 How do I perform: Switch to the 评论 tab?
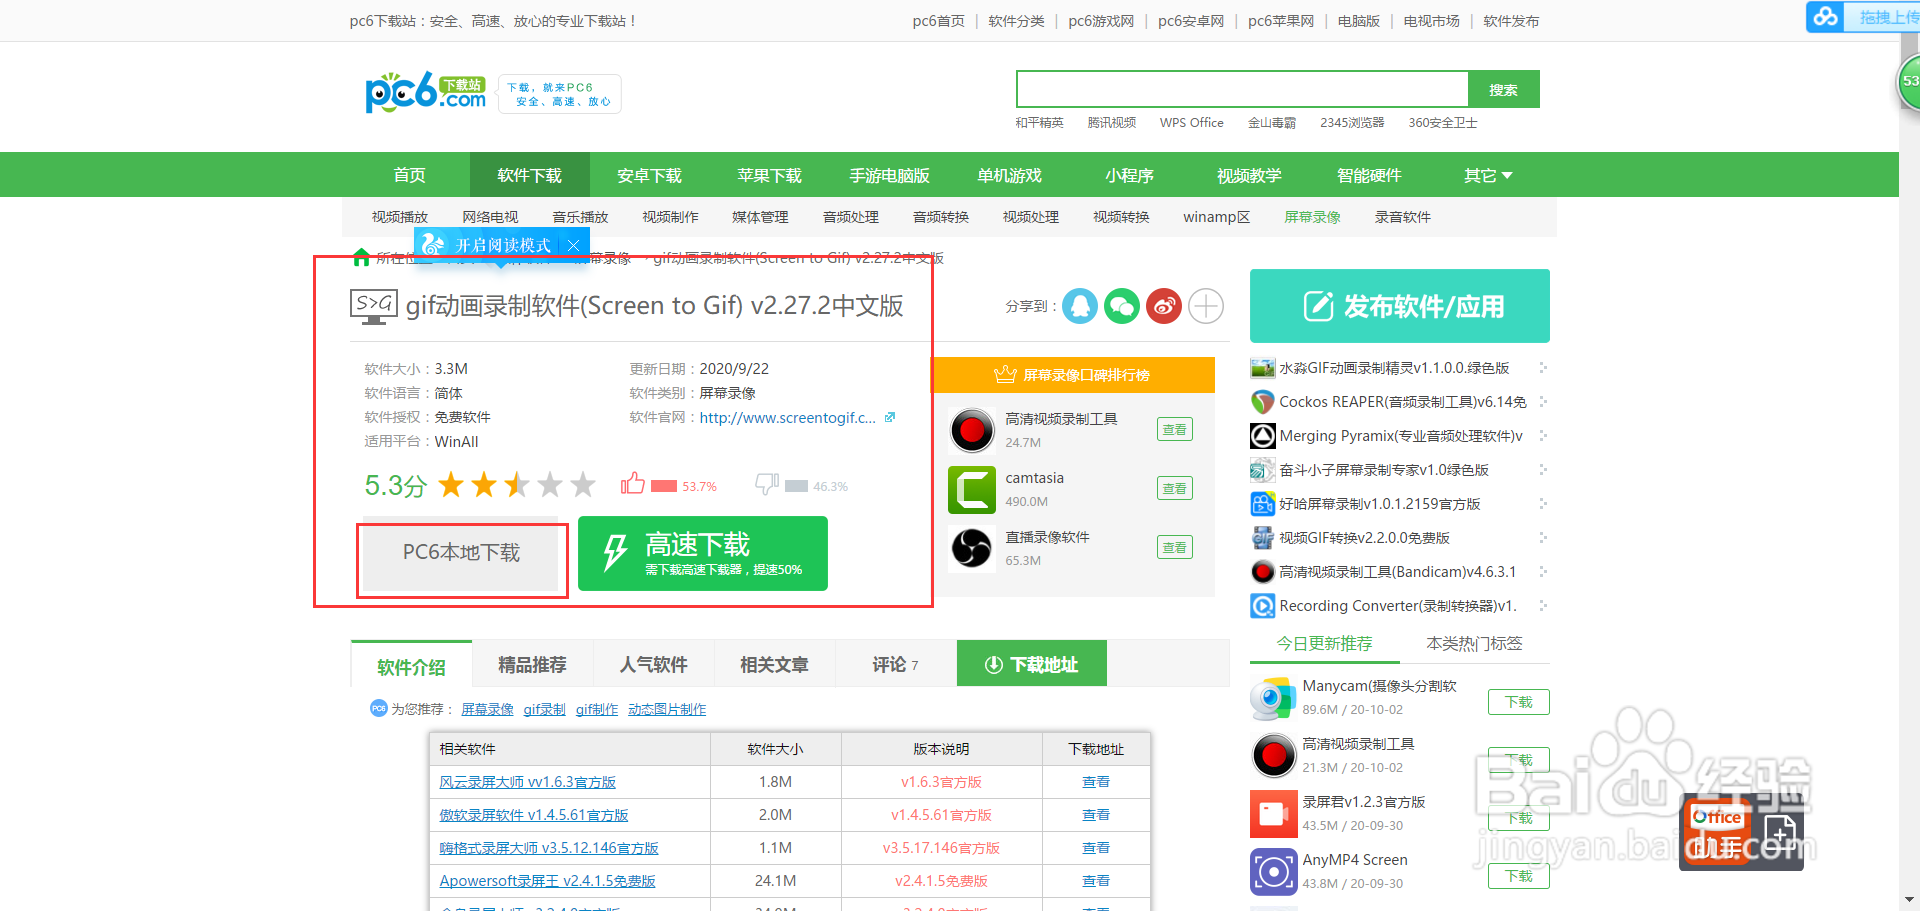coord(895,665)
